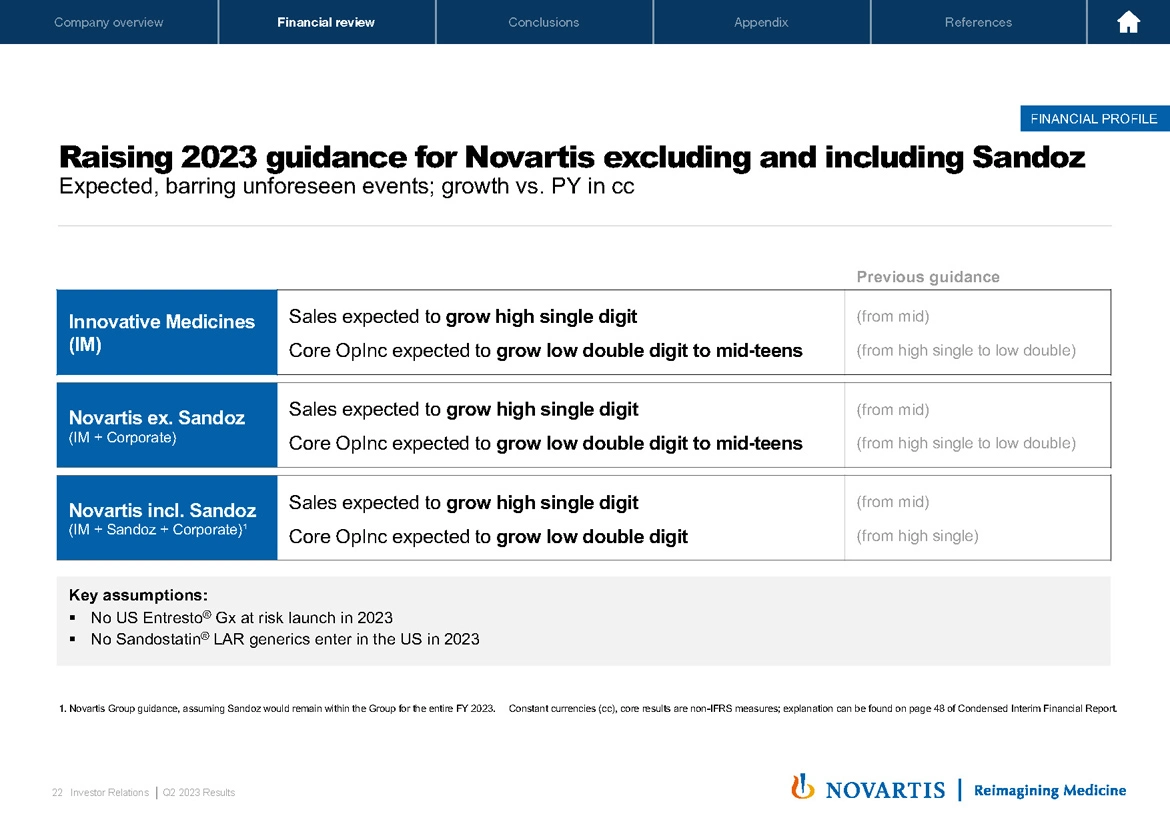Click the Reimagining Medicine tagline
This screenshot has width=1170, height=828.
1049,790
